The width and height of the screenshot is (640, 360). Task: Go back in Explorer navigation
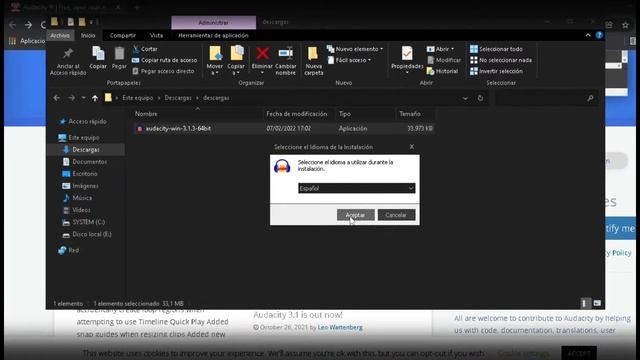click(57, 98)
